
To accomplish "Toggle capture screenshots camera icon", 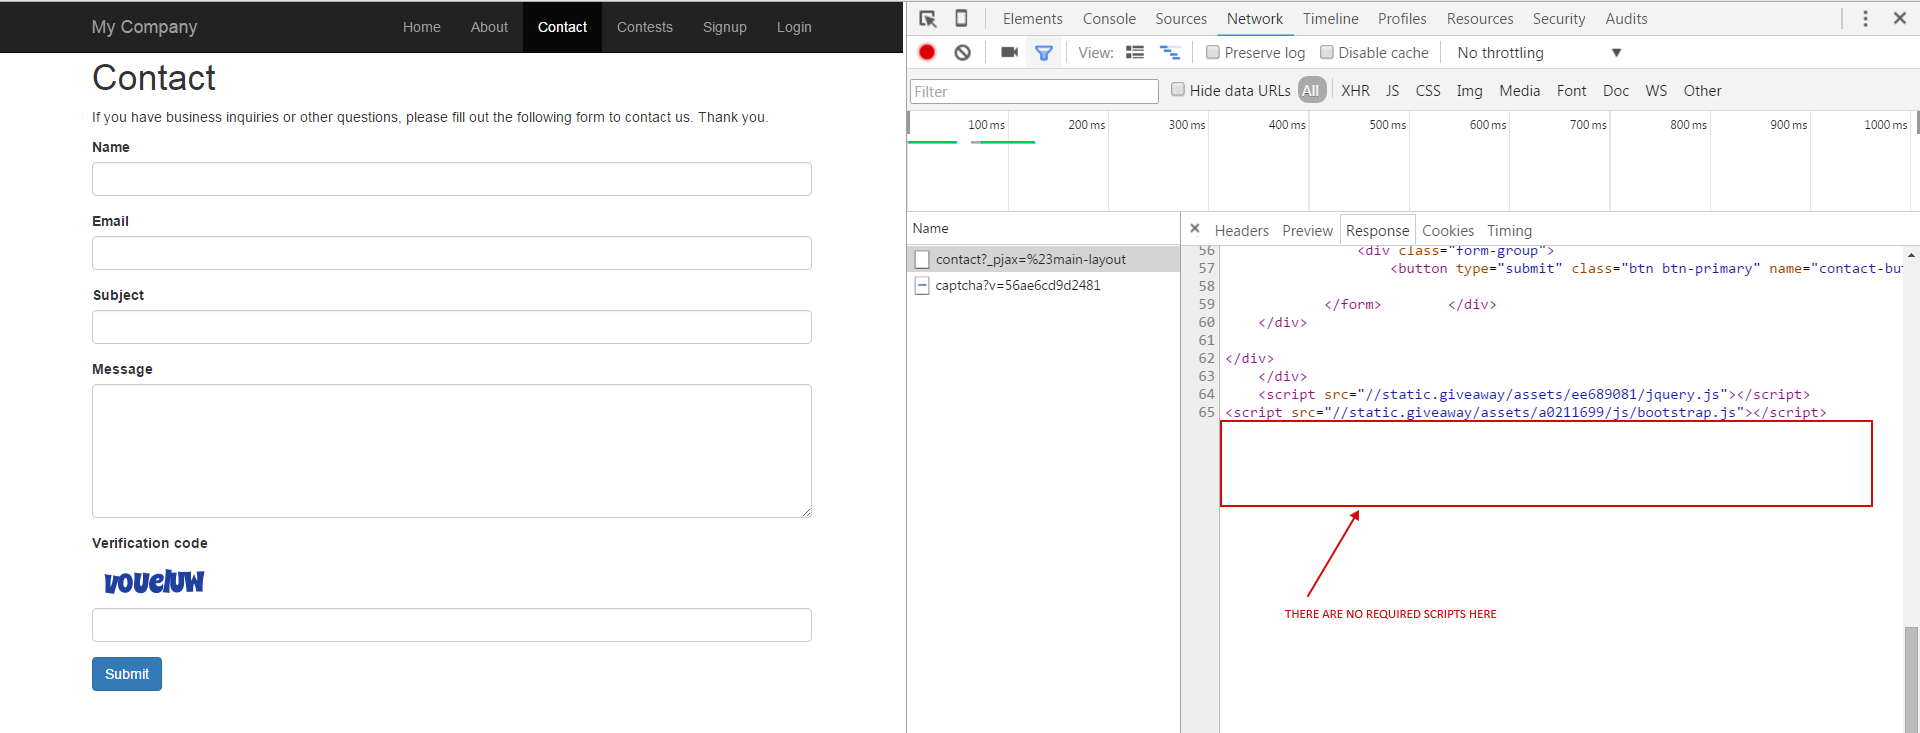I will point(1009,52).
